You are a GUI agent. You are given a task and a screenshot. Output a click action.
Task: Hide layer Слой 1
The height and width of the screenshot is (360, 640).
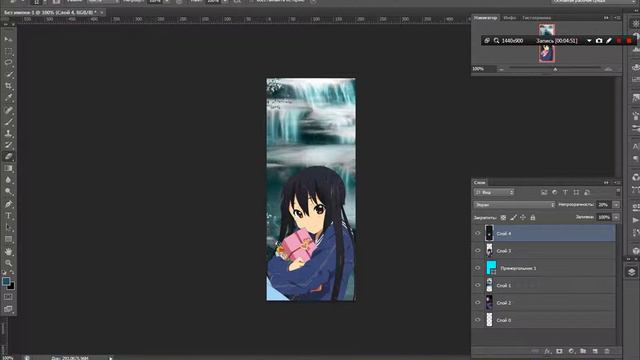click(478, 285)
